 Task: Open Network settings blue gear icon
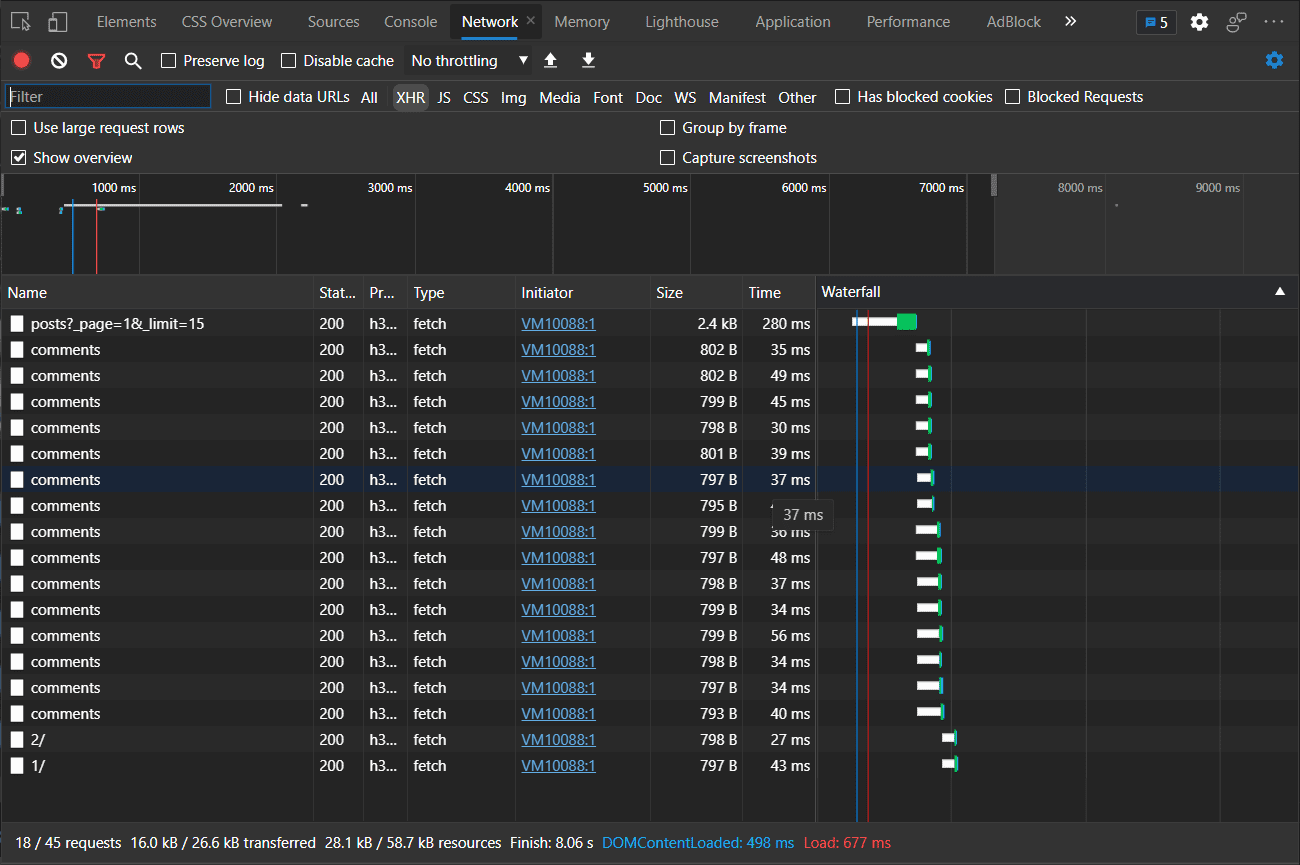[x=1274, y=60]
